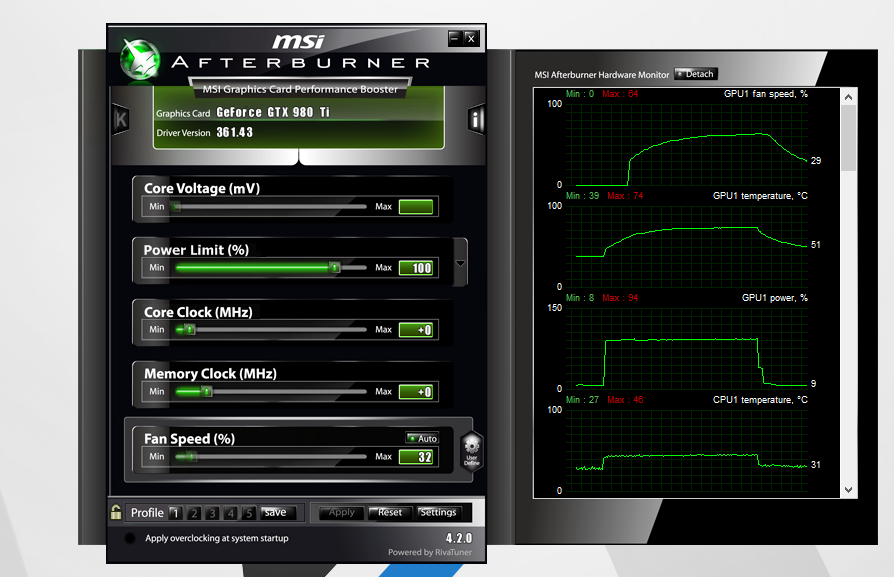Select profile slot 5
894x577 pixels.
point(249,513)
